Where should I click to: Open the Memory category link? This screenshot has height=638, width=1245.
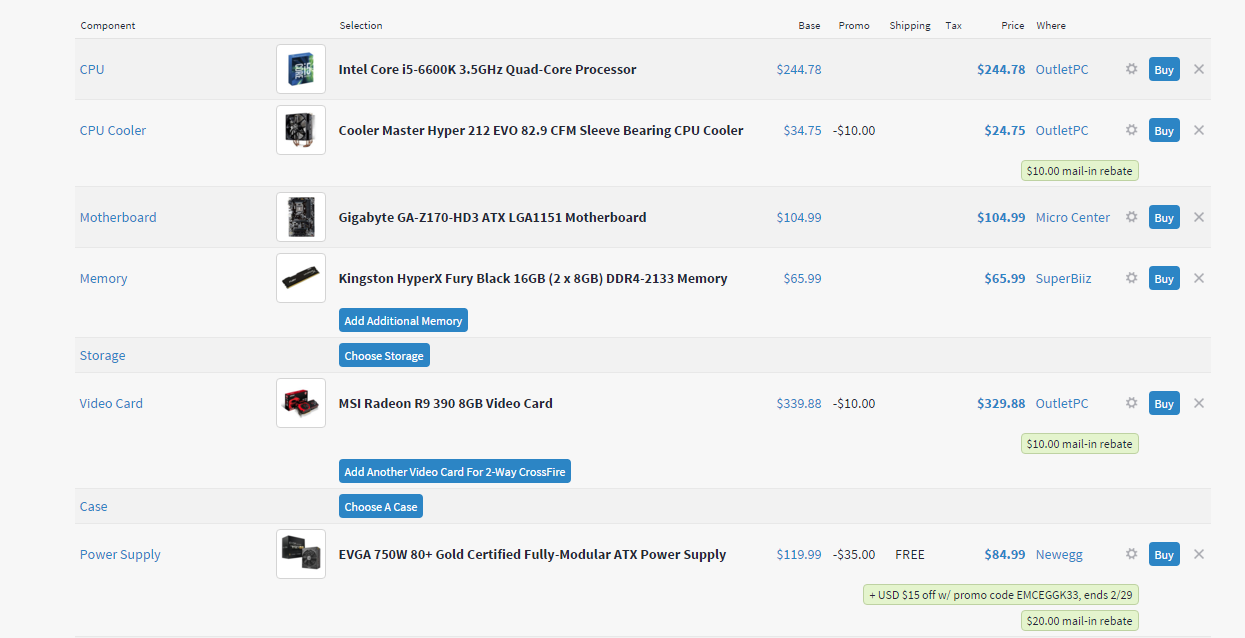104,278
